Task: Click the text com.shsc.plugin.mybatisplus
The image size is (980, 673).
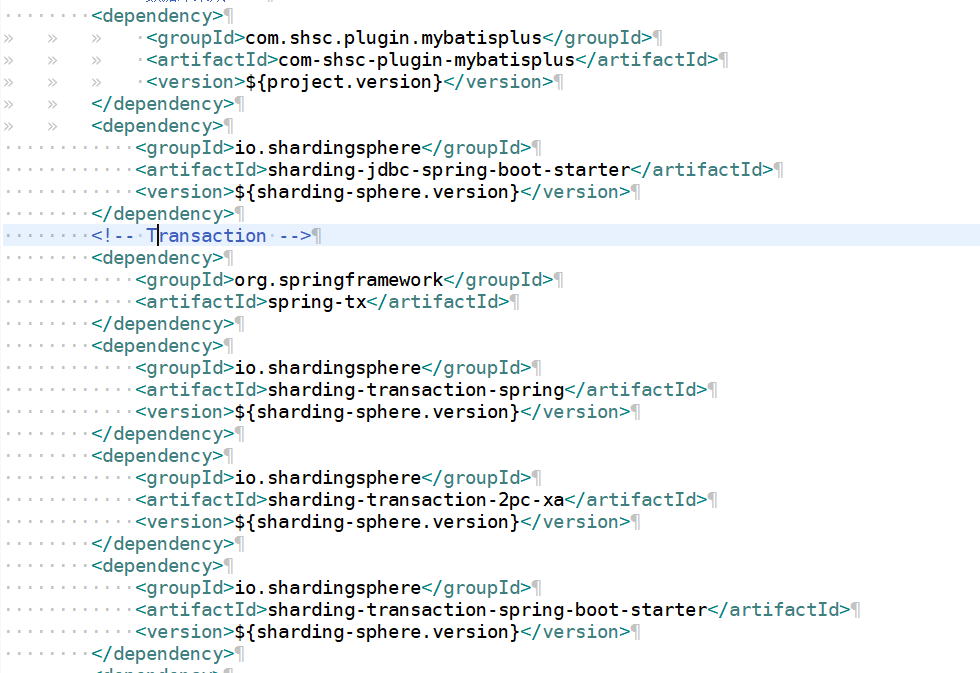Action: [394, 38]
